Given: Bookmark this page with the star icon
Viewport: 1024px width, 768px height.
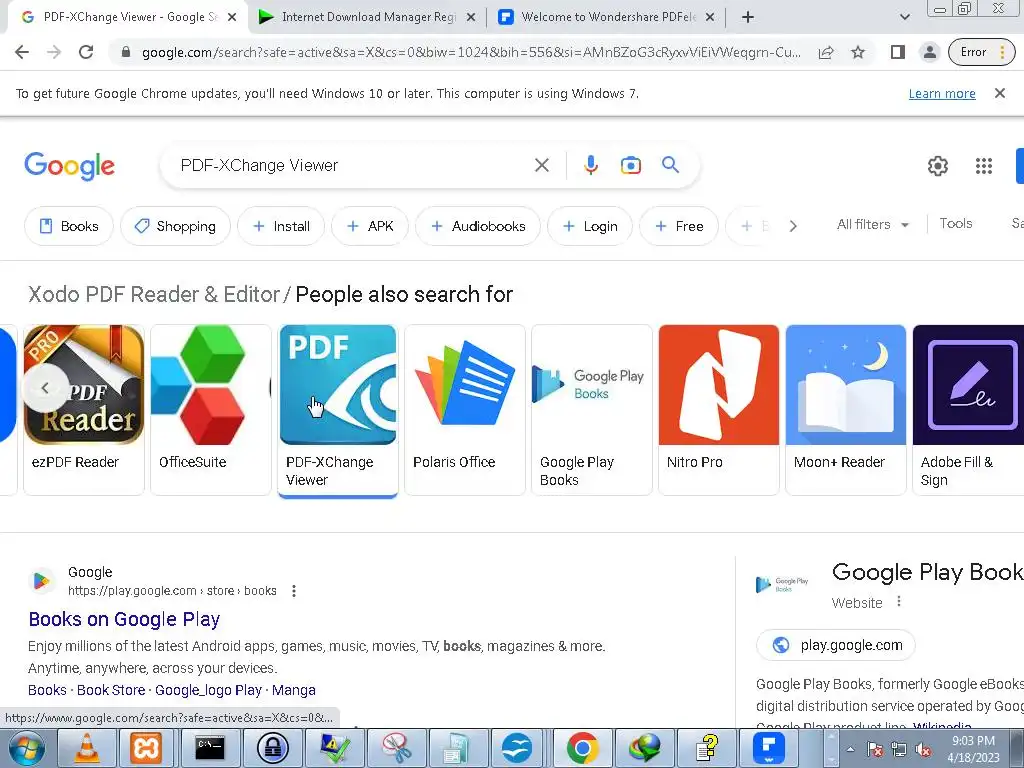Looking at the screenshot, I should (858, 52).
